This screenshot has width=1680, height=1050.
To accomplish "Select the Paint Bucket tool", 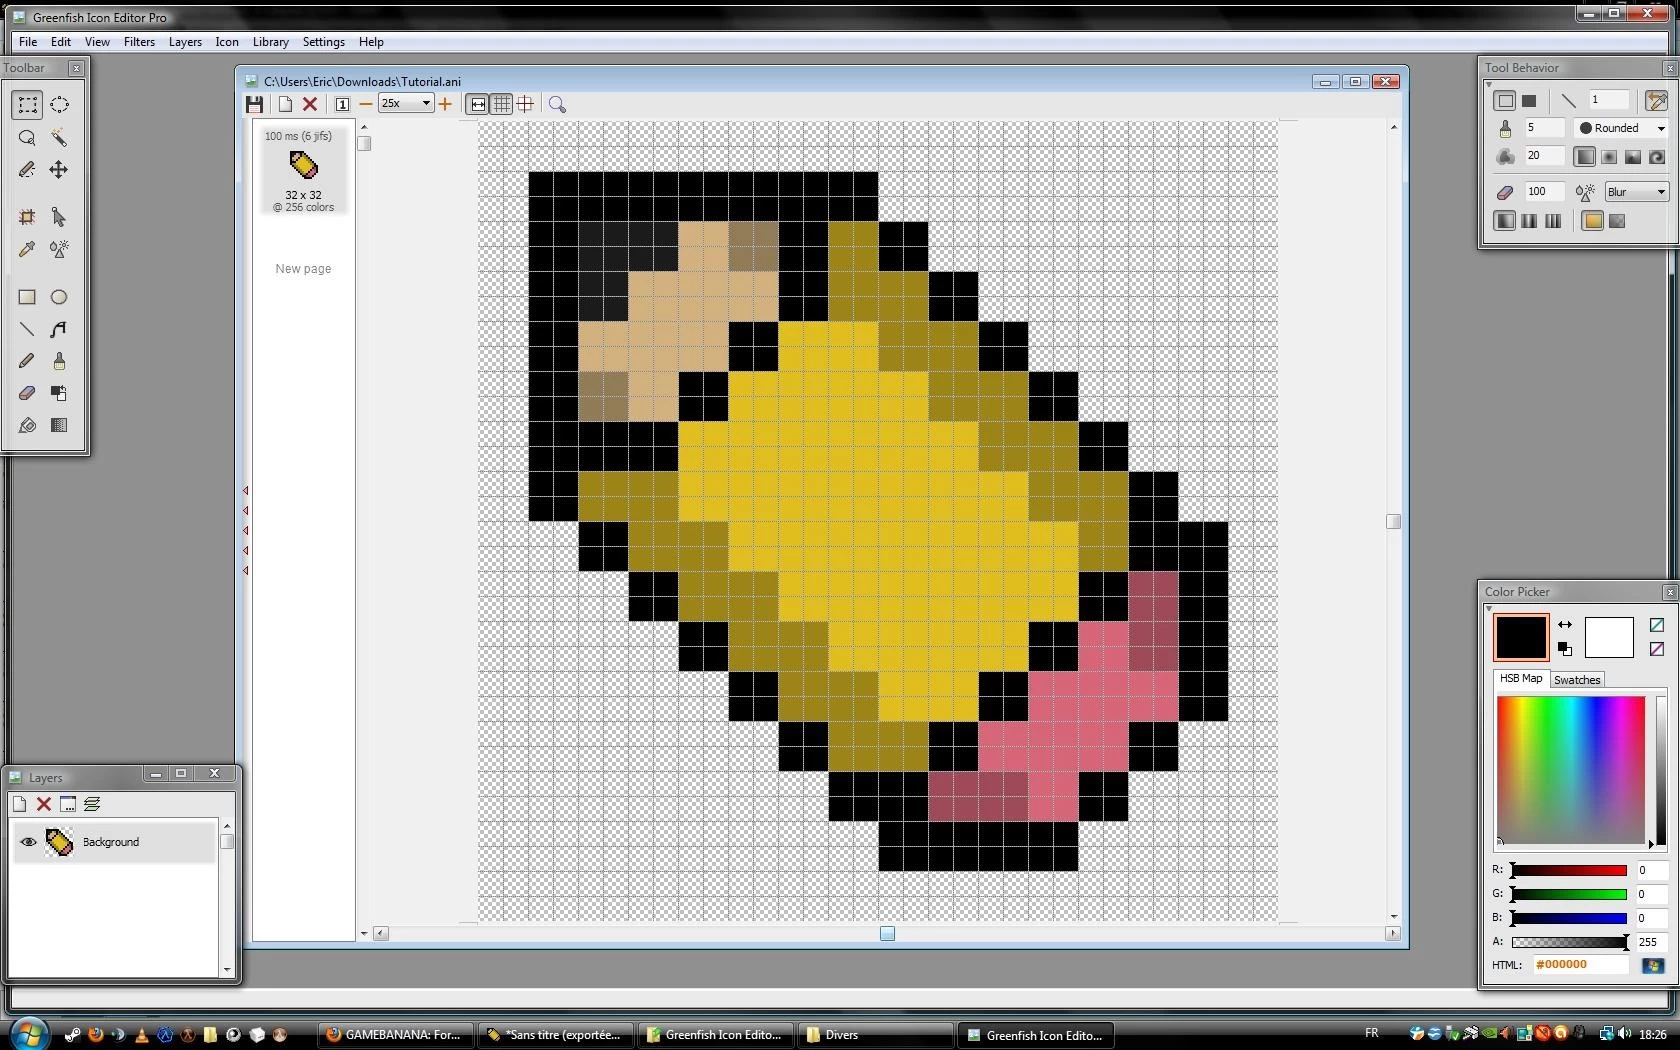I will 27,425.
